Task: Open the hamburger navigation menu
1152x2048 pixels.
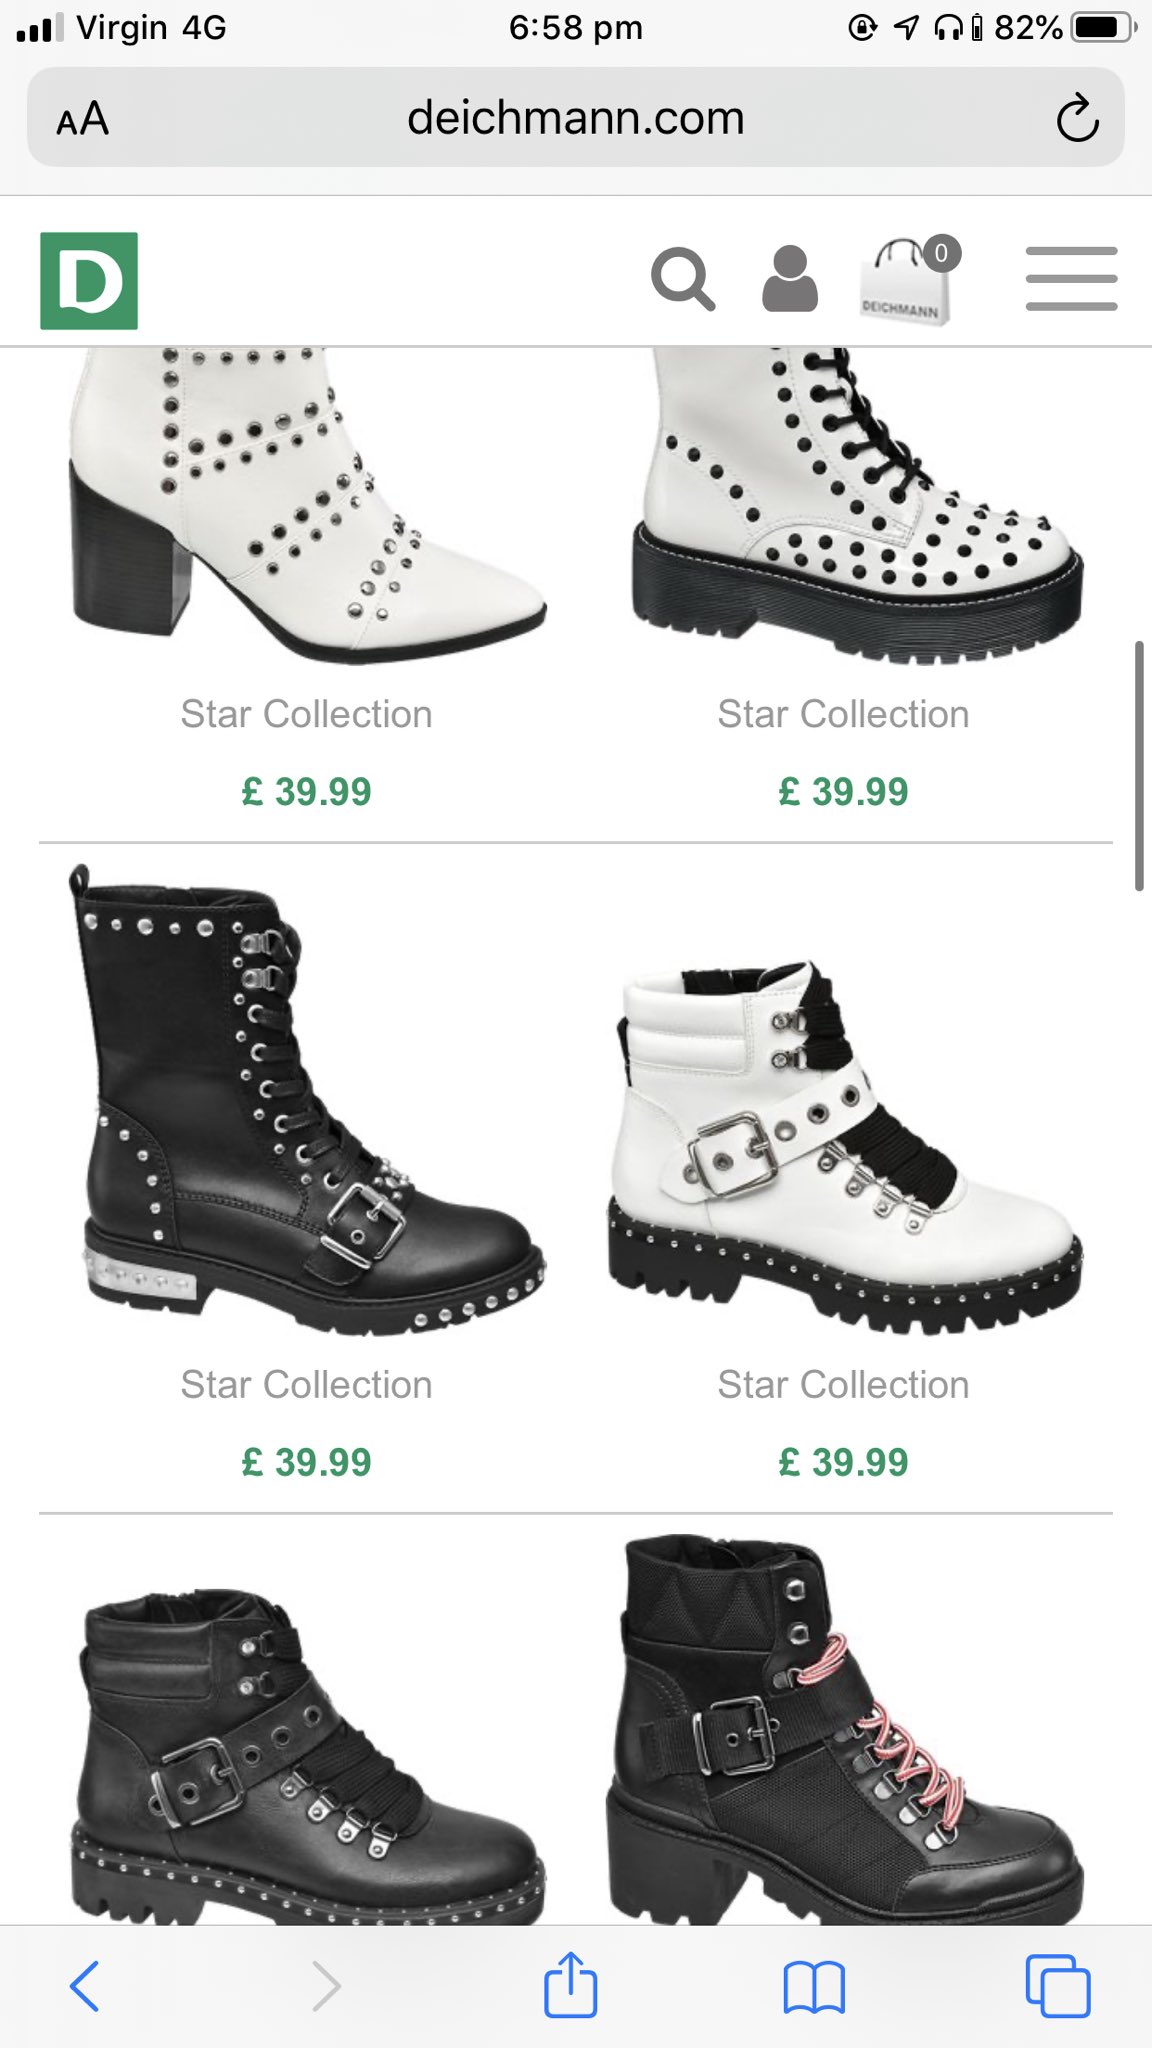Action: coord(1071,279)
